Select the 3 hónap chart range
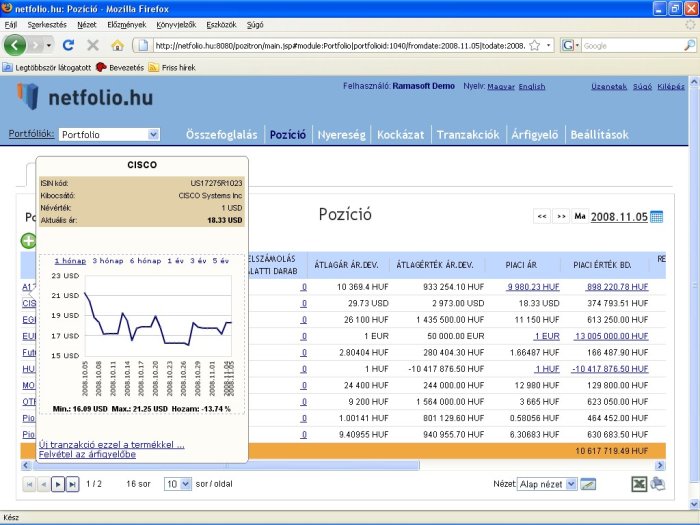 [108, 261]
